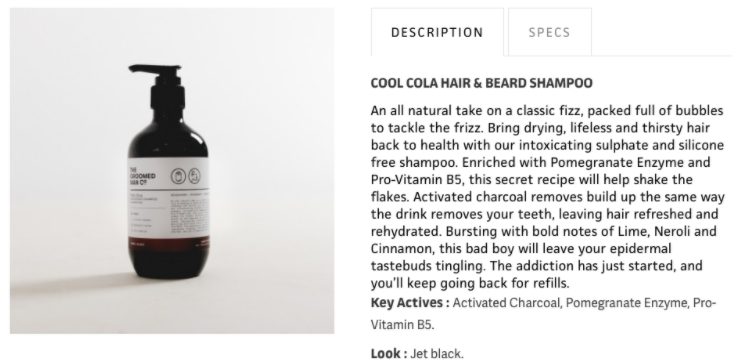Click the Cool Cola Hair & Beard Shampoo heading
751x363 pixels.
(x=481, y=83)
